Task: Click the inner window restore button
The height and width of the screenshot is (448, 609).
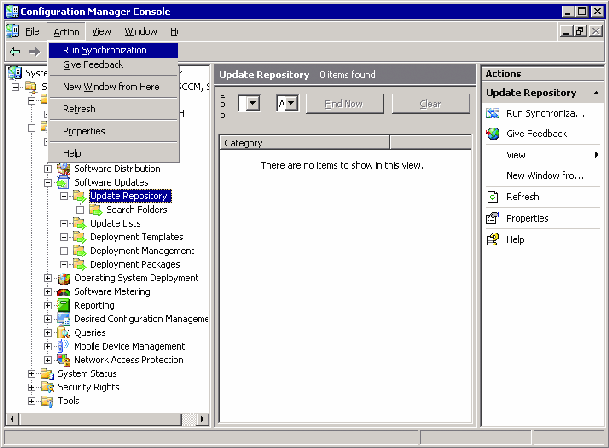Action: click(580, 31)
